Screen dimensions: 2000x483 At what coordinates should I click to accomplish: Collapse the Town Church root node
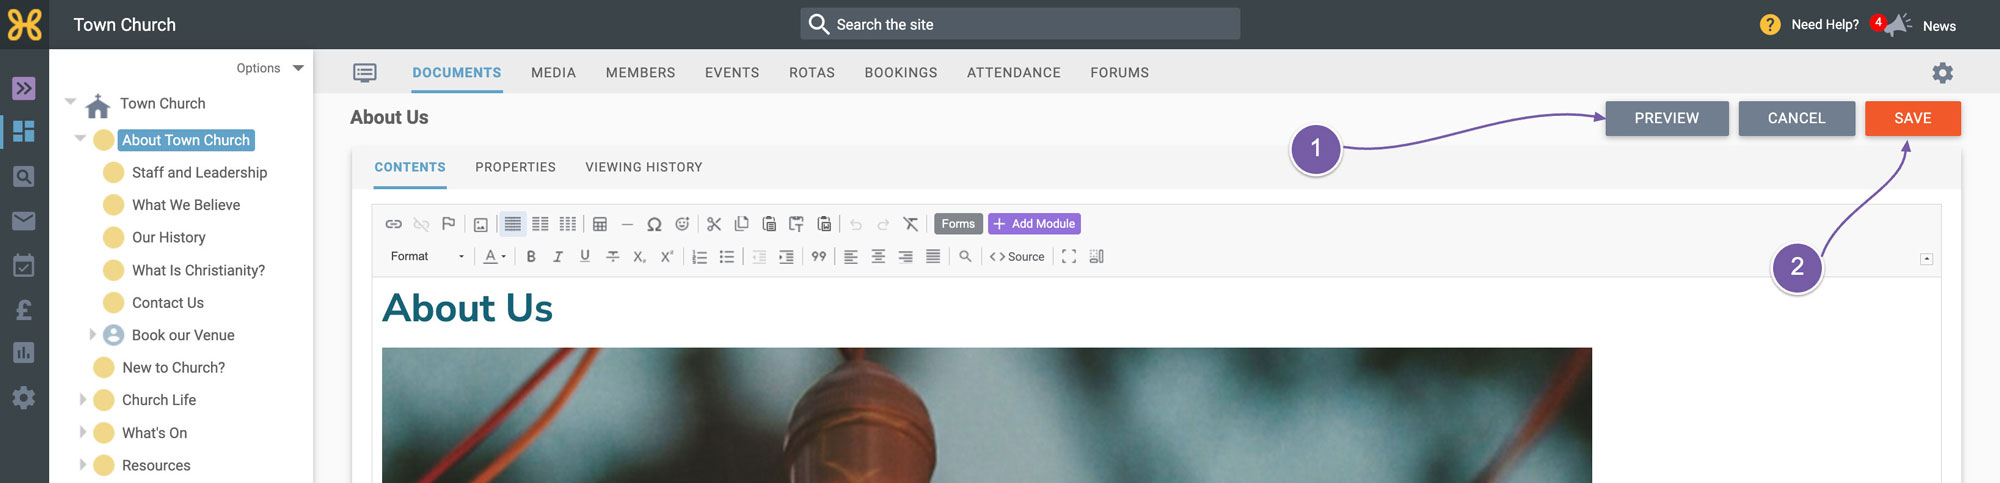(x=70, y=101)
